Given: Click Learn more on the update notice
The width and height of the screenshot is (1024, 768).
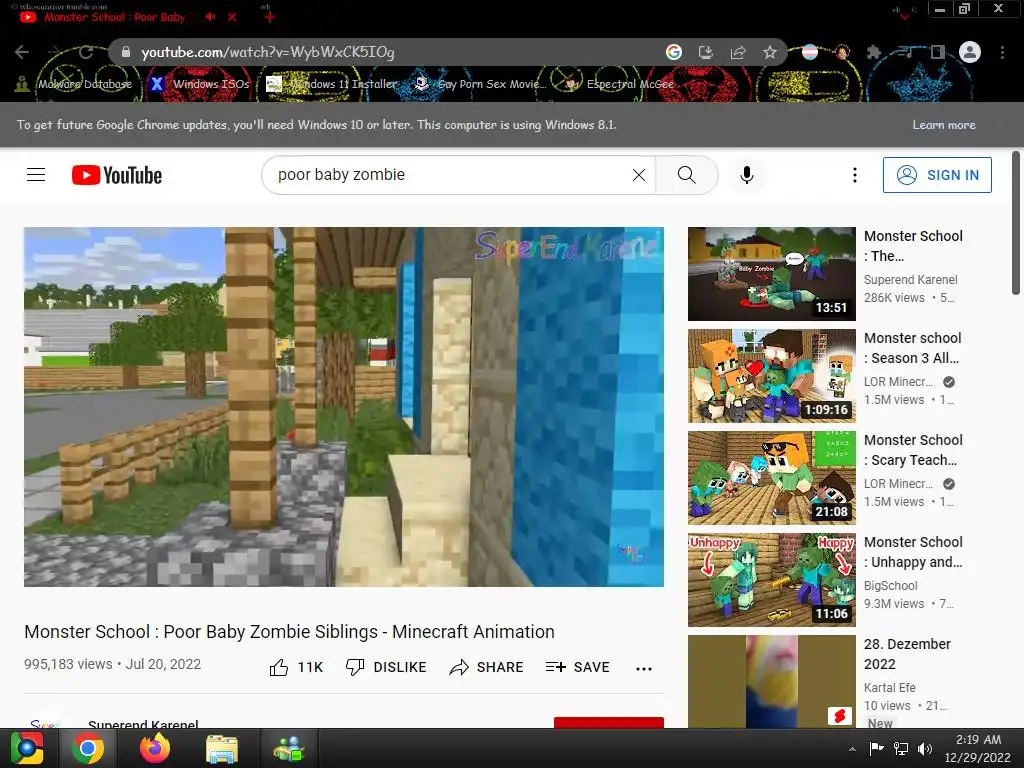Looking at the screenshot, I should [944, 125].
